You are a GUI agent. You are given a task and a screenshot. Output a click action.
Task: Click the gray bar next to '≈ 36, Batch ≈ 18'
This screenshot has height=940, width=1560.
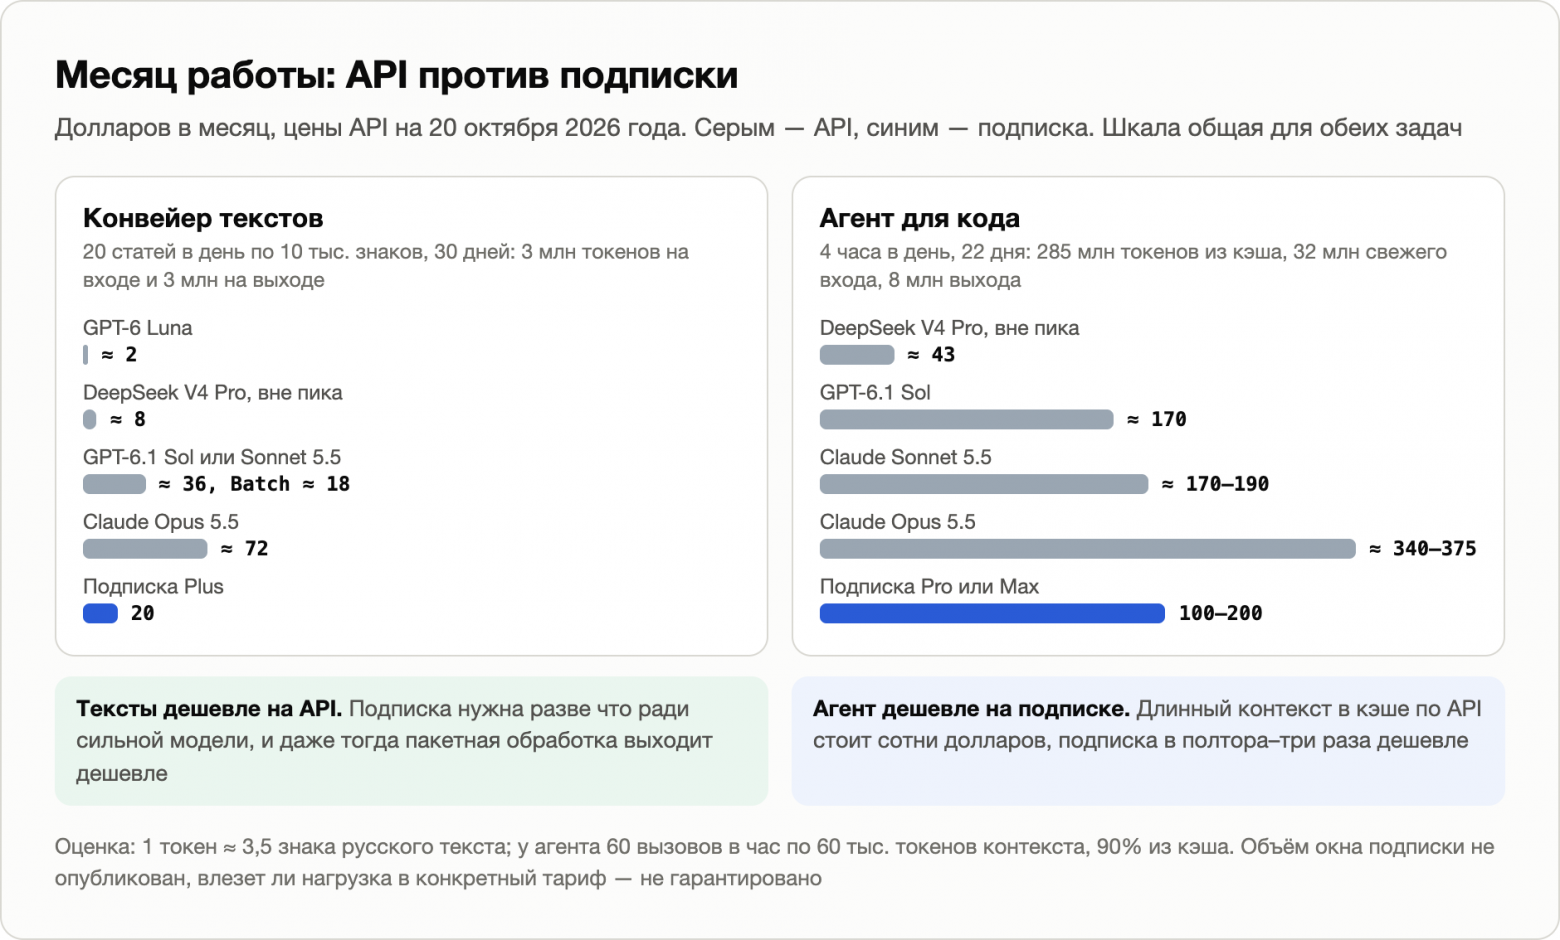tap(114, 484)
